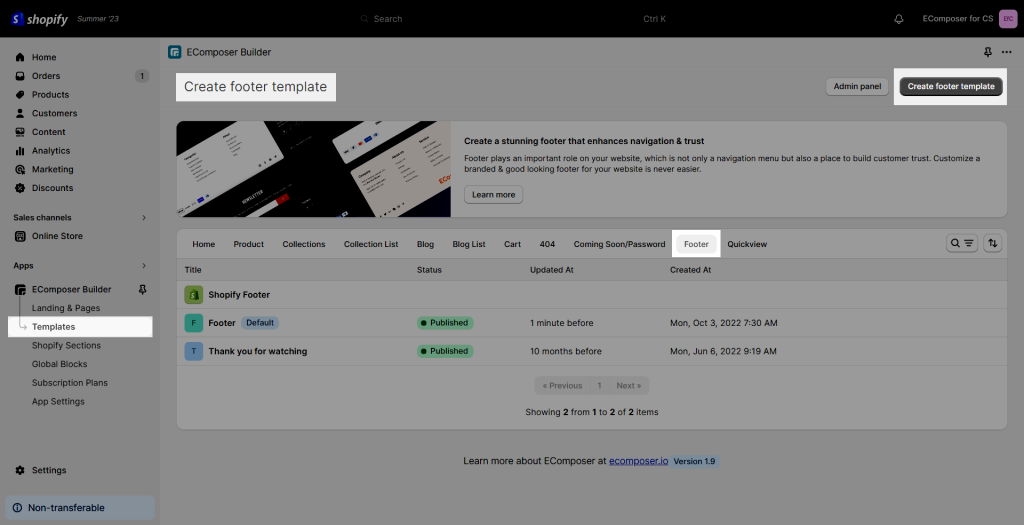This screenshot has height=525, width=1024.
Task: Click the F avatar of the Footer template
Action: [x=193, y=323]
